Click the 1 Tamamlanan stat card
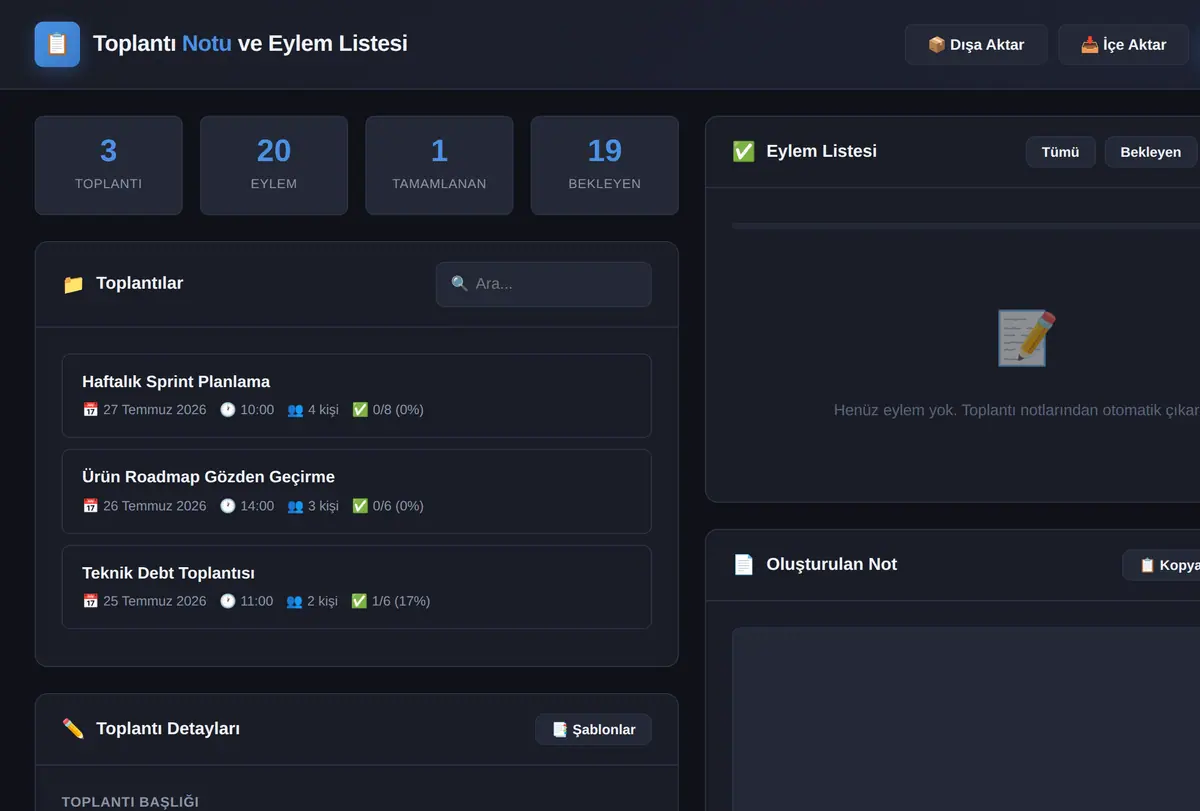 (x=439, y=165)
